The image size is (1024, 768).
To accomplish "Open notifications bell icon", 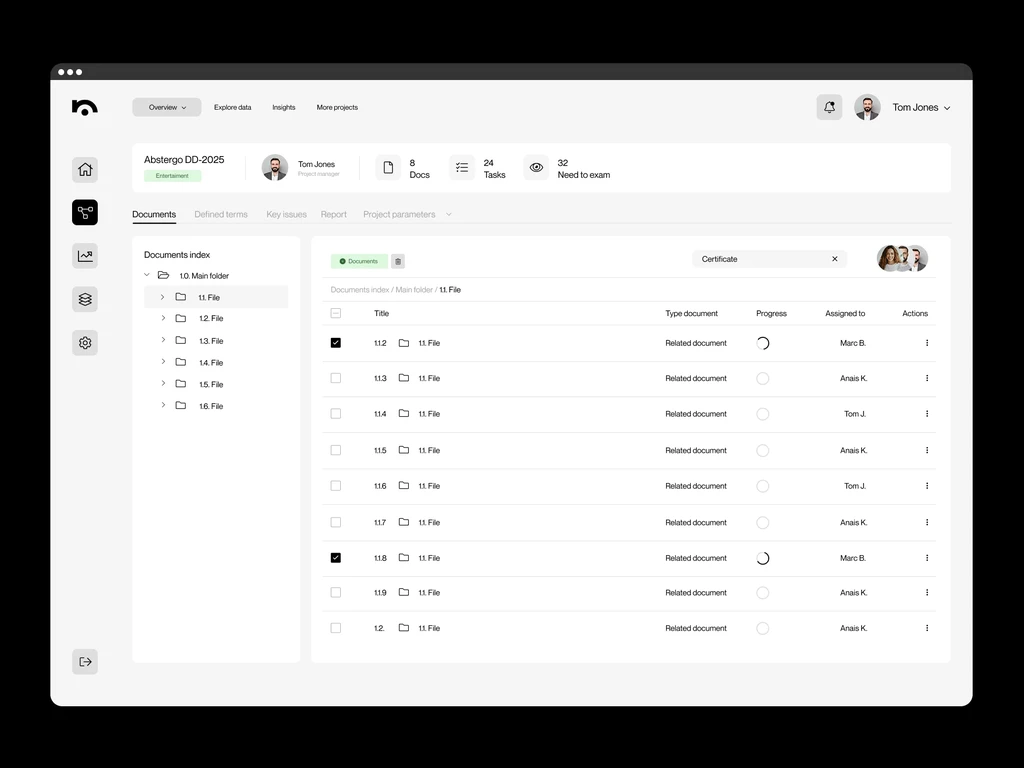I will tap(829, 107).
